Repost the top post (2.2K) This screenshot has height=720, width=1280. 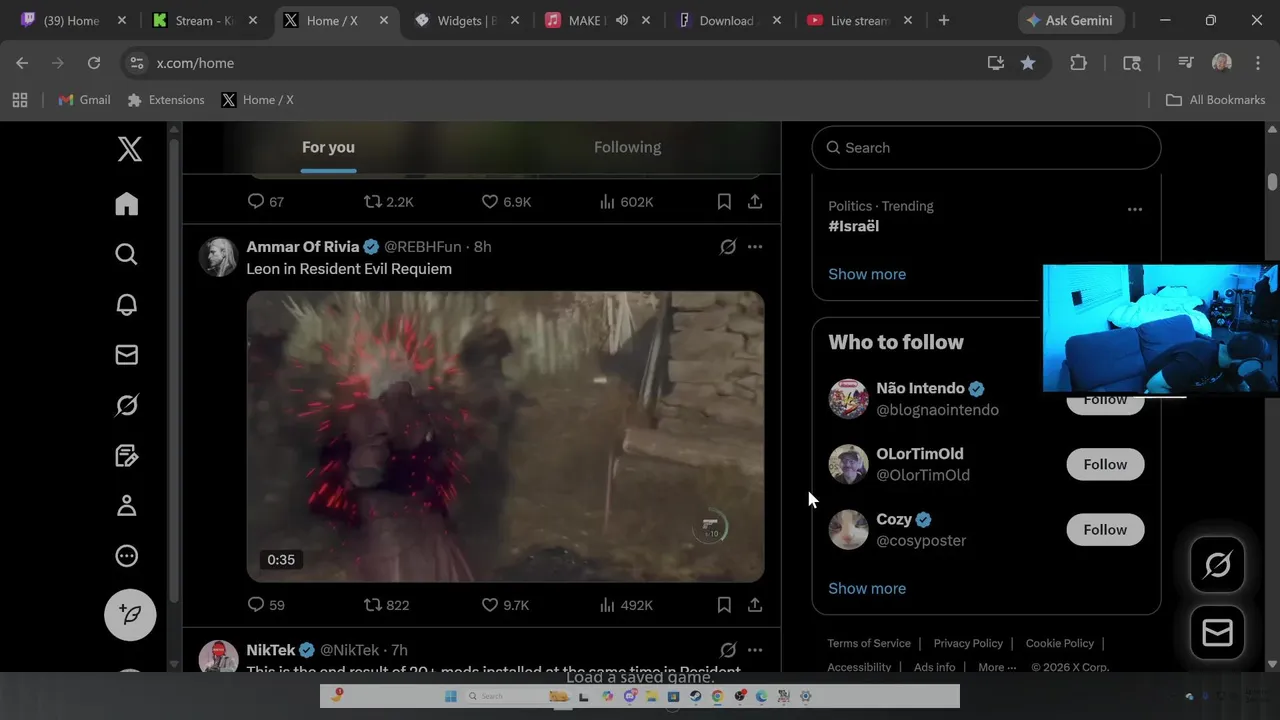click(x=388, y=202)
